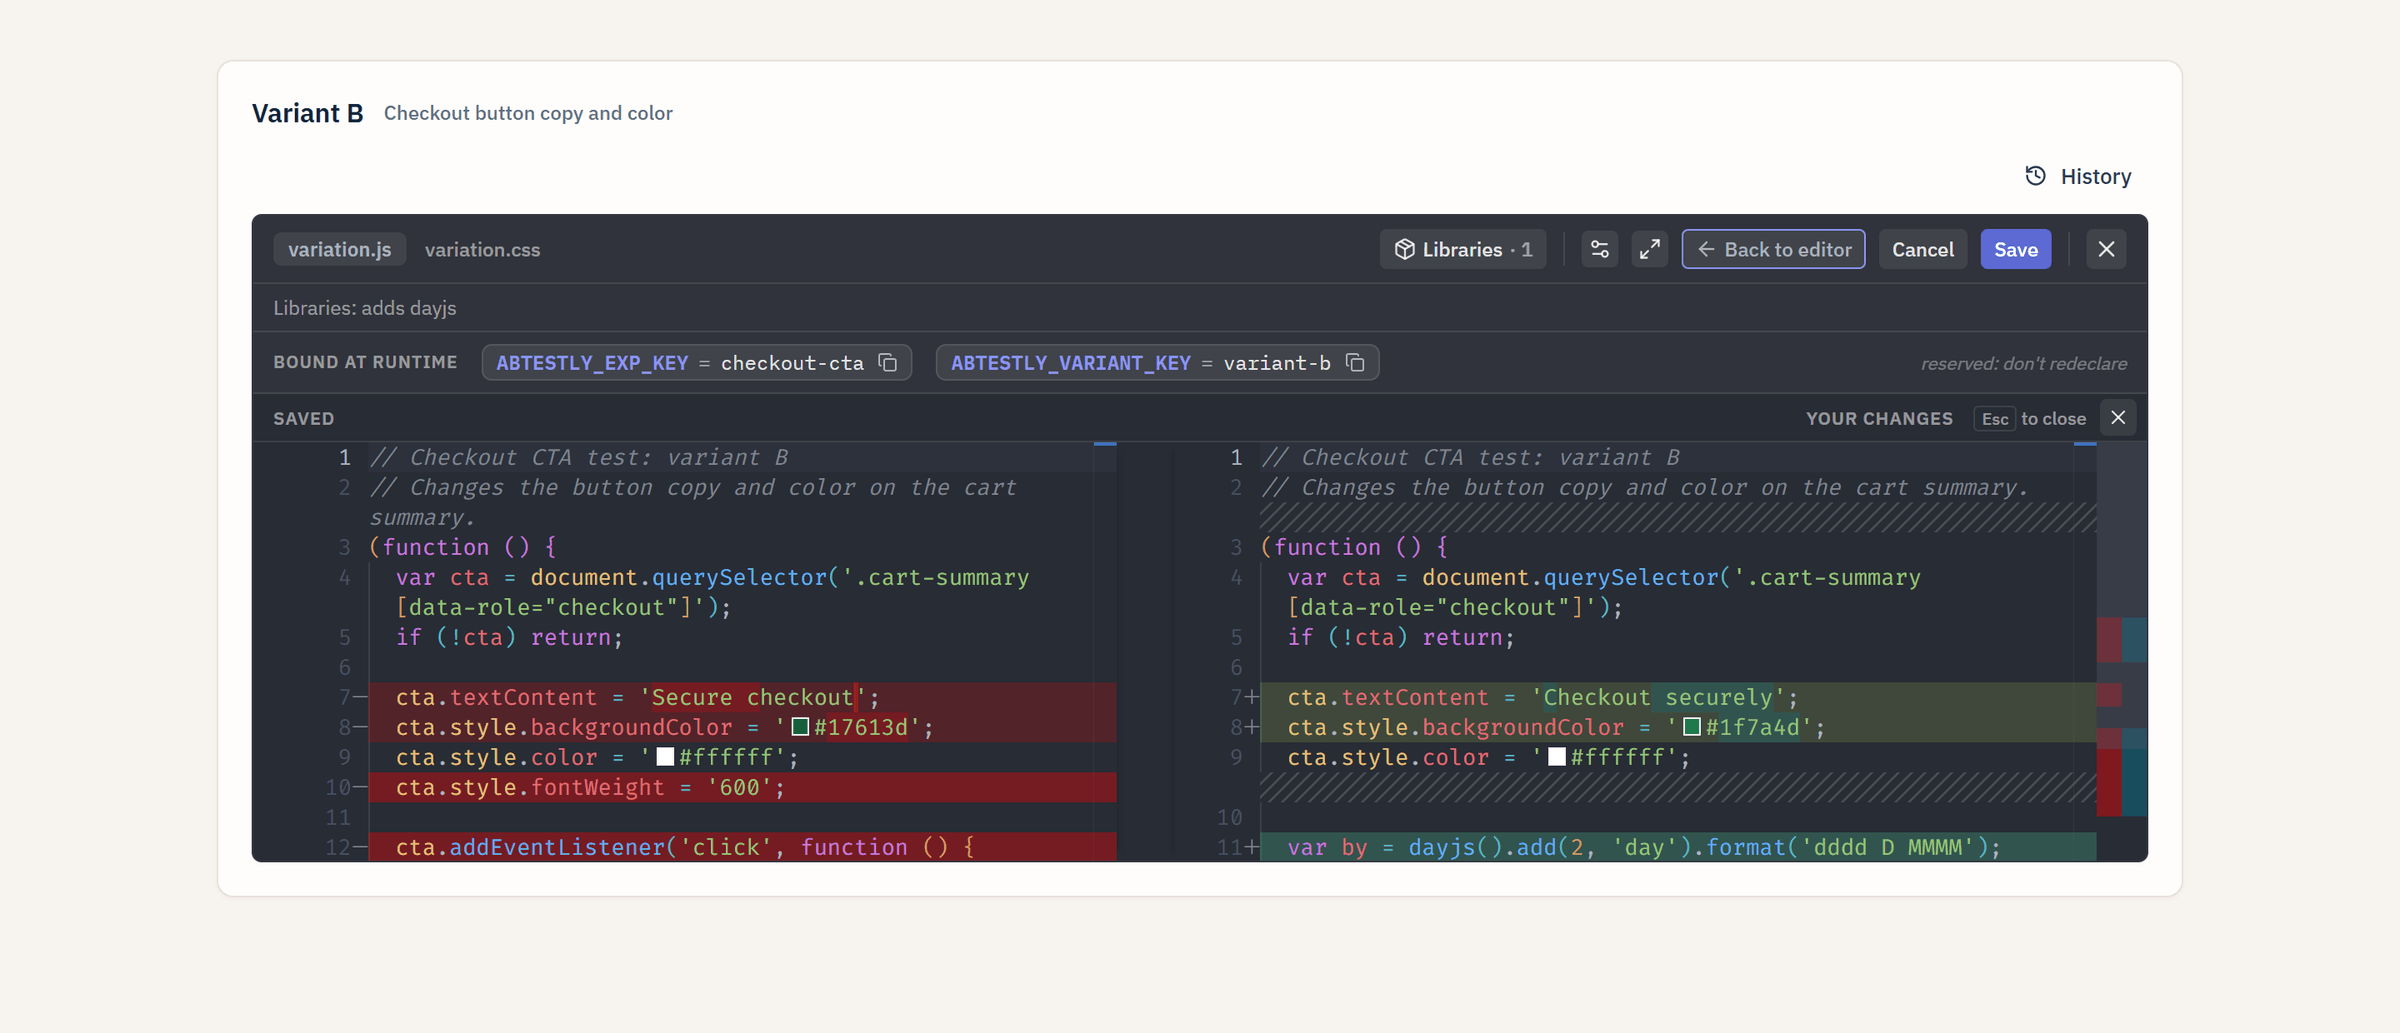Copy ABTESTLY_EXP_KEY value
This screenshot has width=2400, height=1033.
tap(888, 362)
